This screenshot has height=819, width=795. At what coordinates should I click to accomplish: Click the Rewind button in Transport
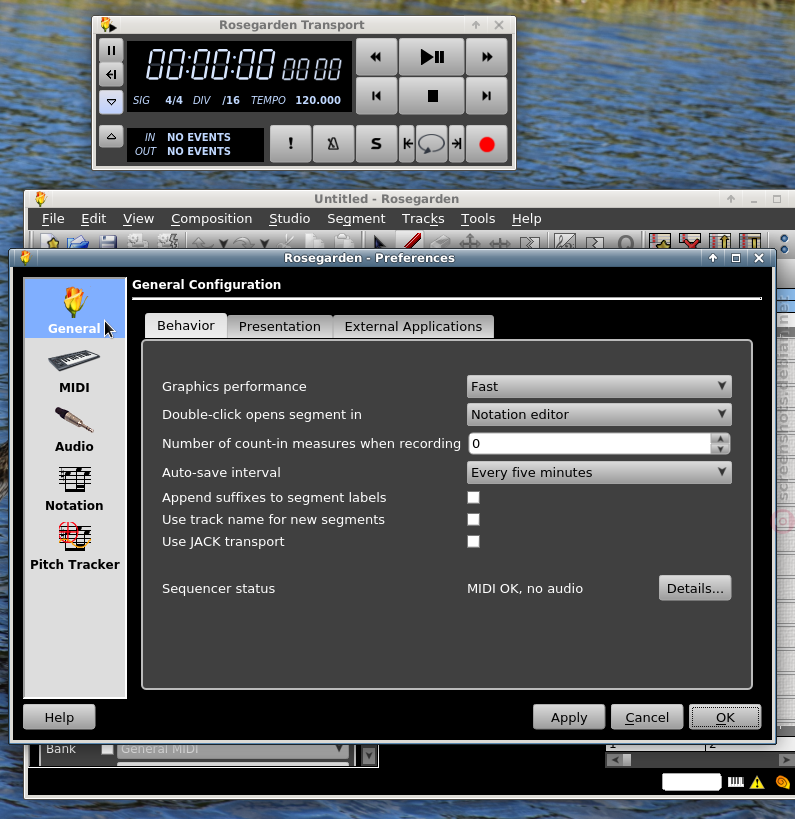[x=376, y=57]
